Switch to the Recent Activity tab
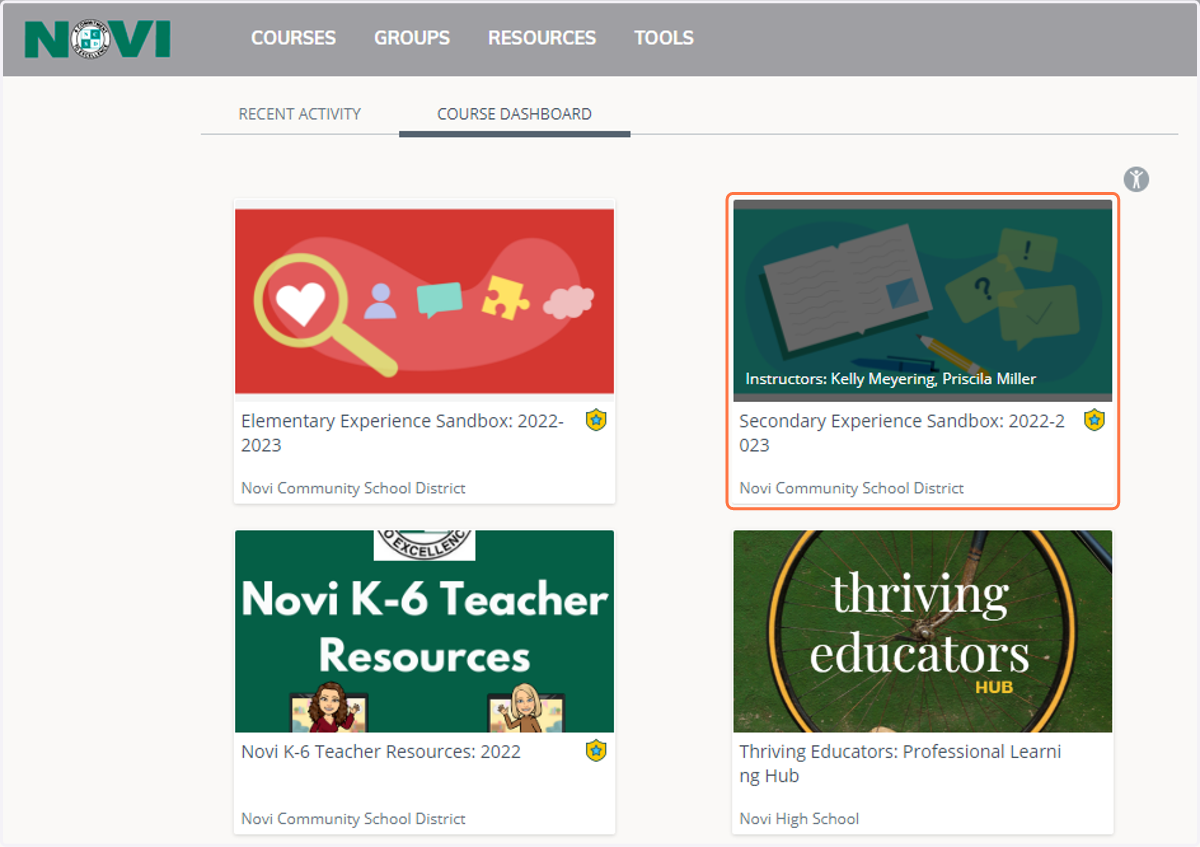This screenshot has width=1200, height=847. click(x=300, y=114)
